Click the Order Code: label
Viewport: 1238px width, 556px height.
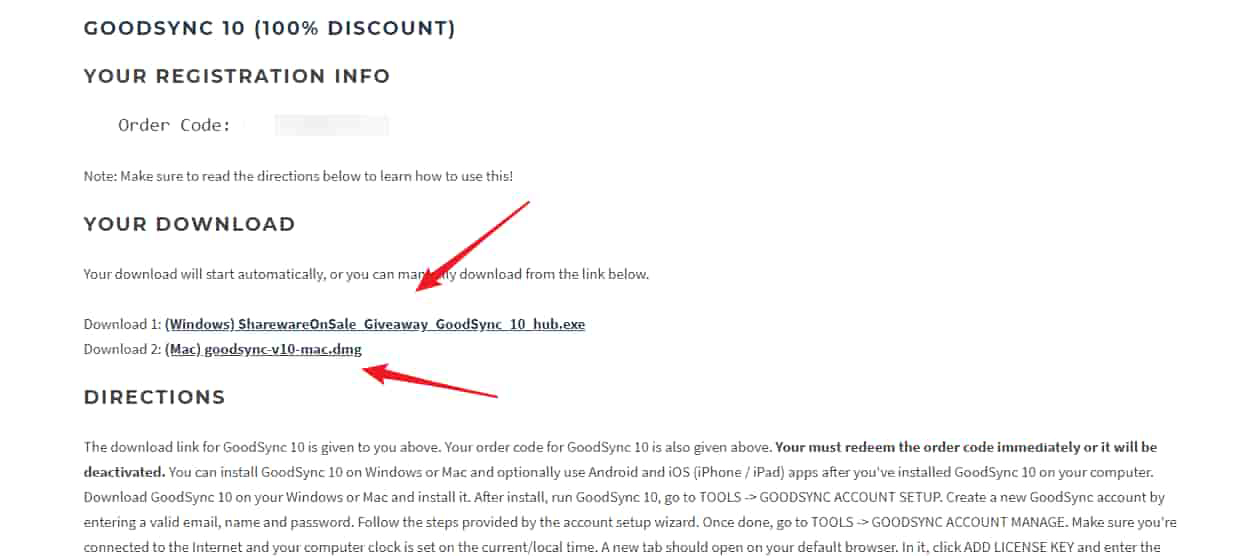(x=175, y=125)
